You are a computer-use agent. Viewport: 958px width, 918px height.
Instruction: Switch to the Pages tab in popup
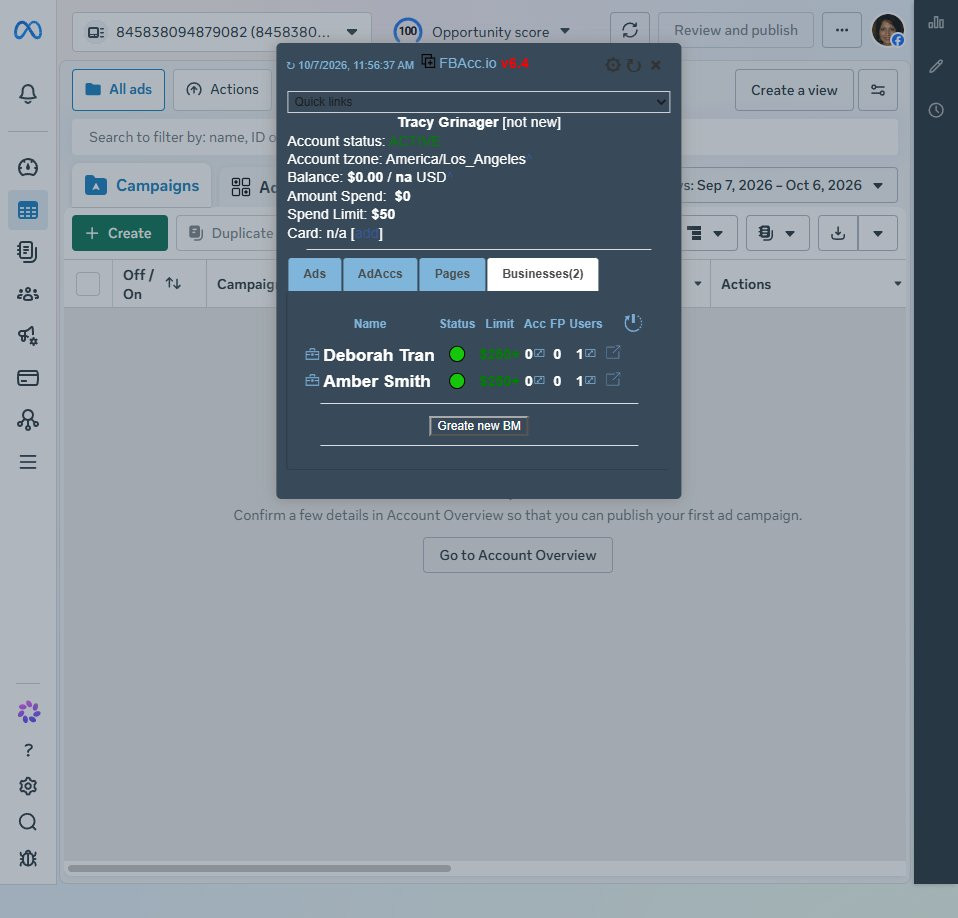[x=452, y=274]
